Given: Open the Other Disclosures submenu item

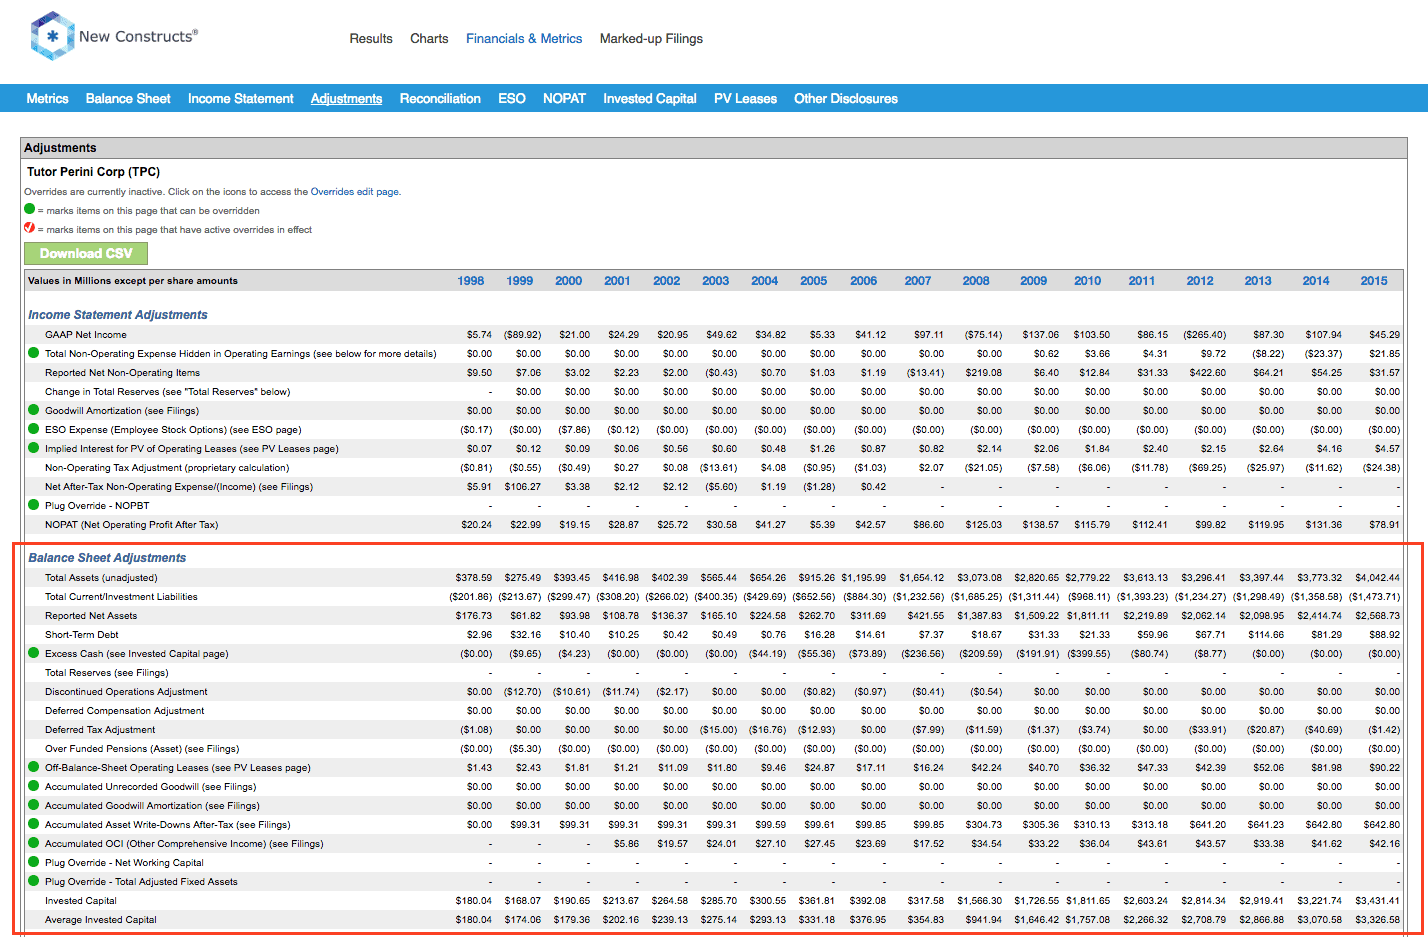Looking at the screenshot, I should pyautogui.click(x=846, y=98).
